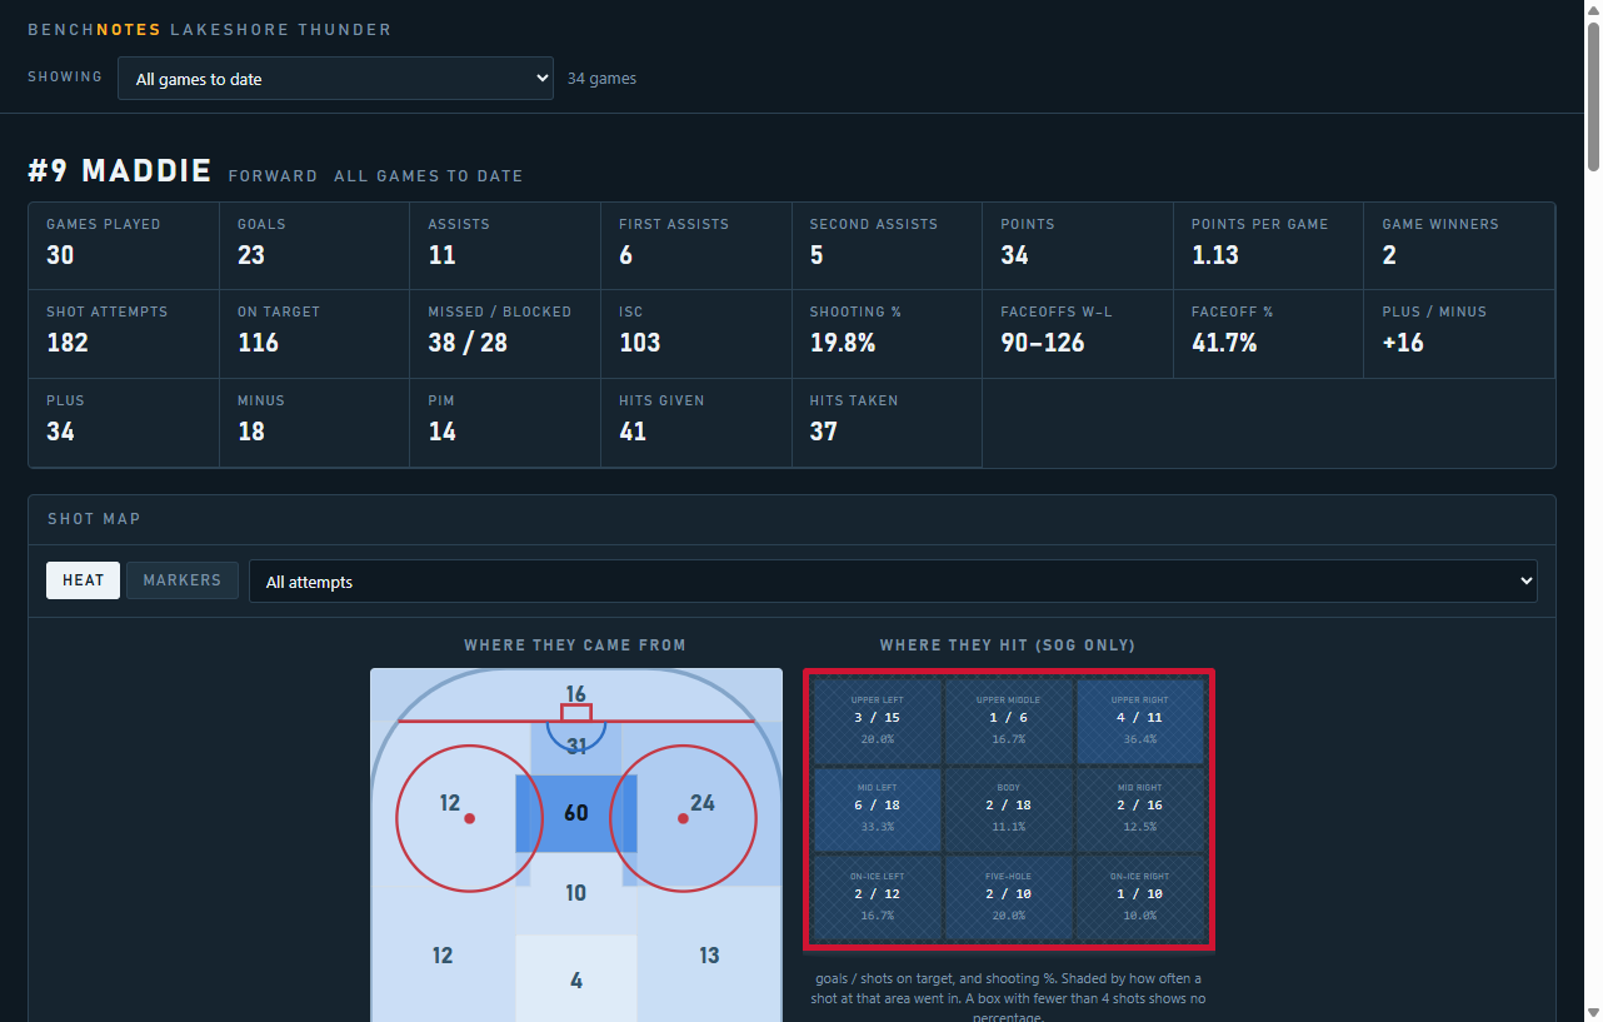Select the right point zone showing 13
The image size is (1603, 1022).
709,956
